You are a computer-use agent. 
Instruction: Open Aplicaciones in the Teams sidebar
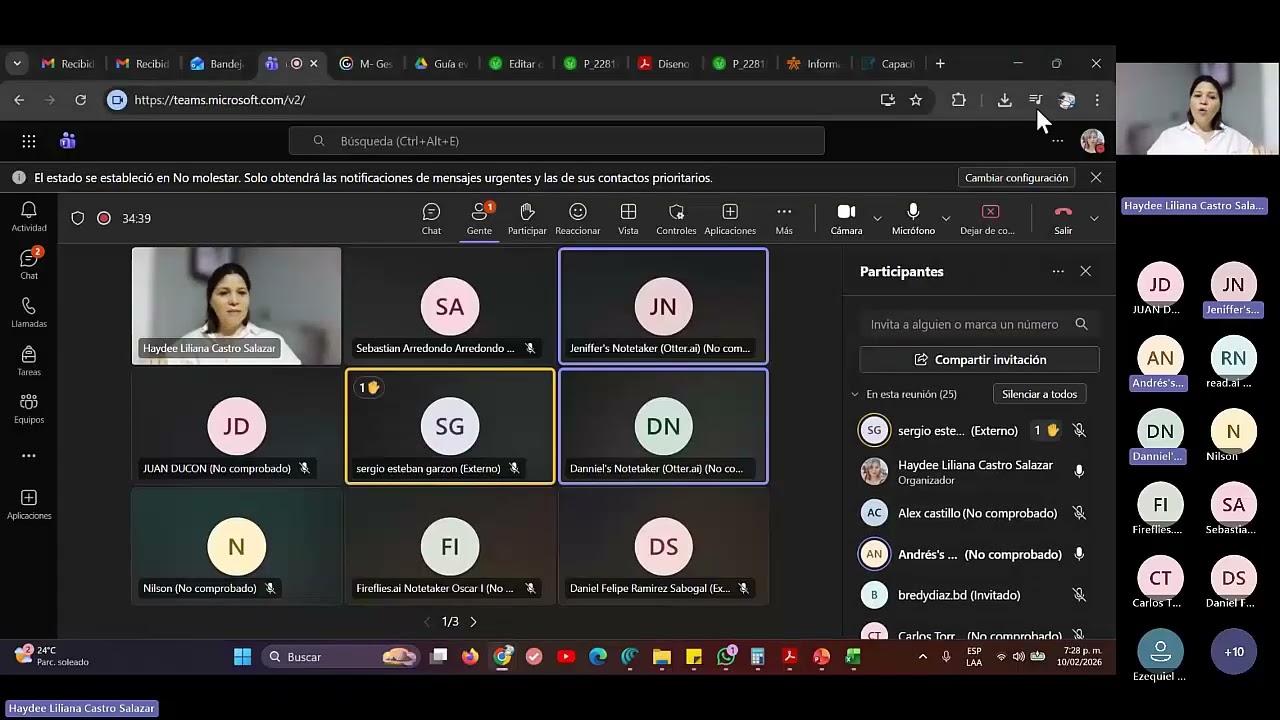[x=29, y=504]
